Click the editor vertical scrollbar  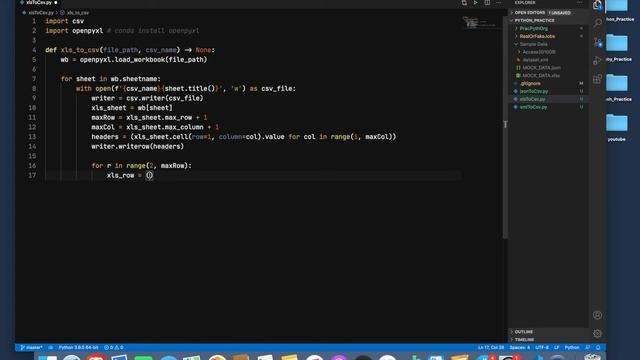(505, 127)
